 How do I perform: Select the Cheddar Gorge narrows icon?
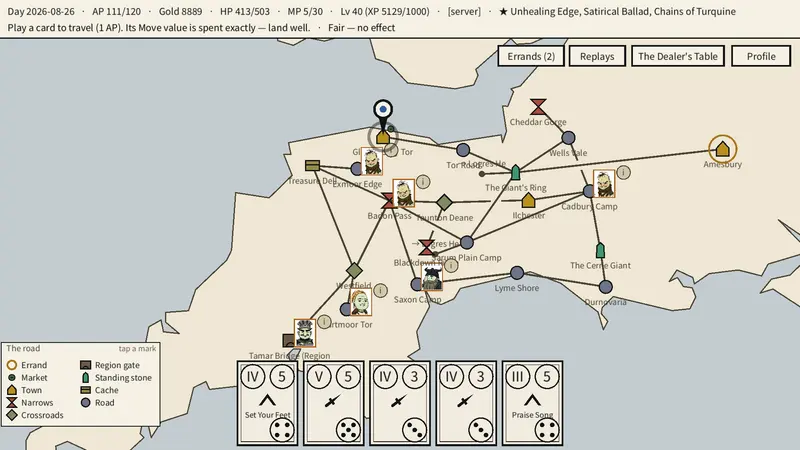538,107
